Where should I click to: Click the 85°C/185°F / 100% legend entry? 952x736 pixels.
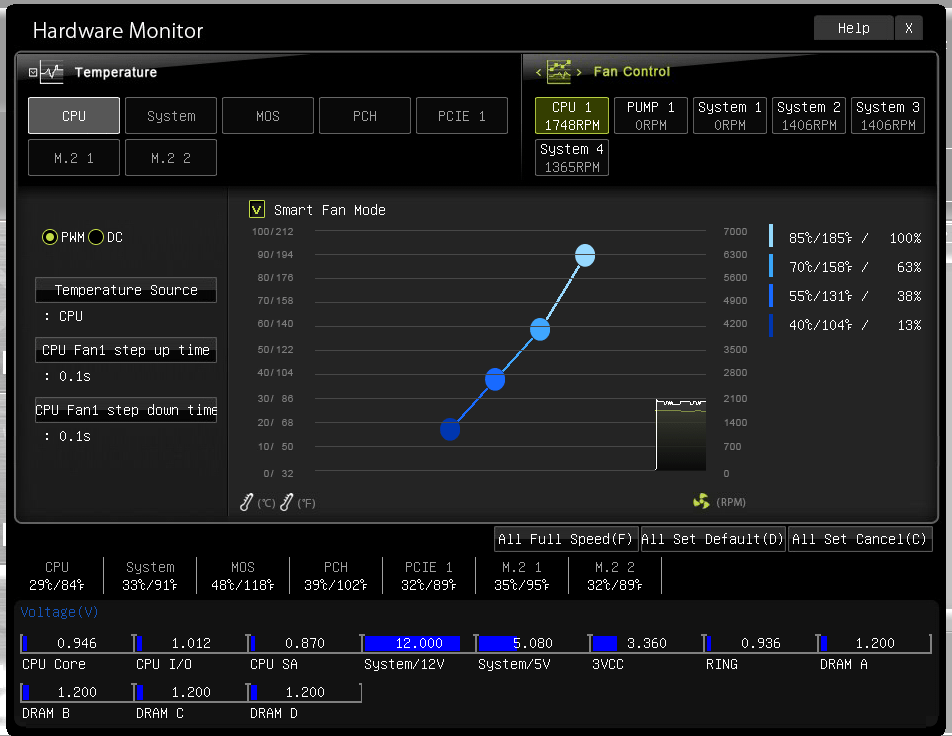coord(855,238)
